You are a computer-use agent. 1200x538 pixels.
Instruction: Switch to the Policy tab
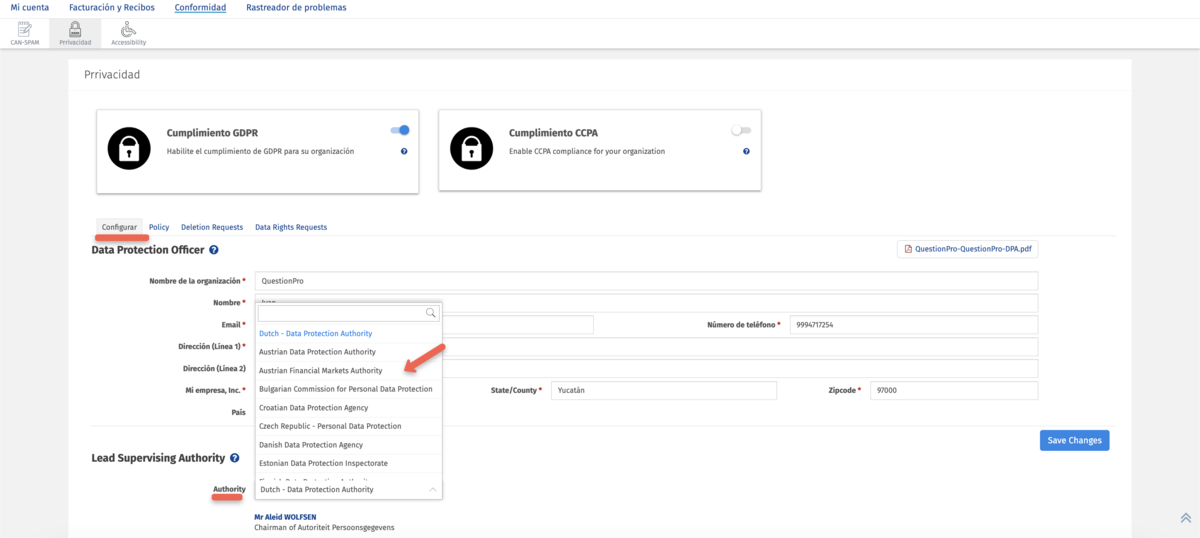click(x=159, y=227)
